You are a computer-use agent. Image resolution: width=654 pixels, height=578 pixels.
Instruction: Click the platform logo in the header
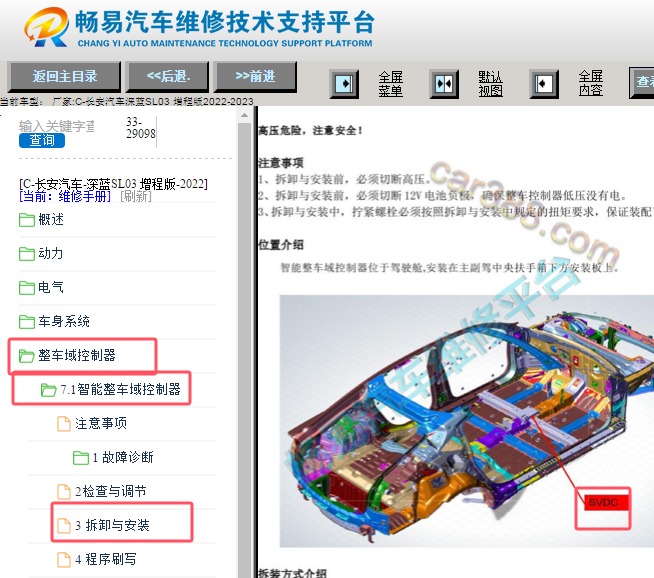click(46, 27)
